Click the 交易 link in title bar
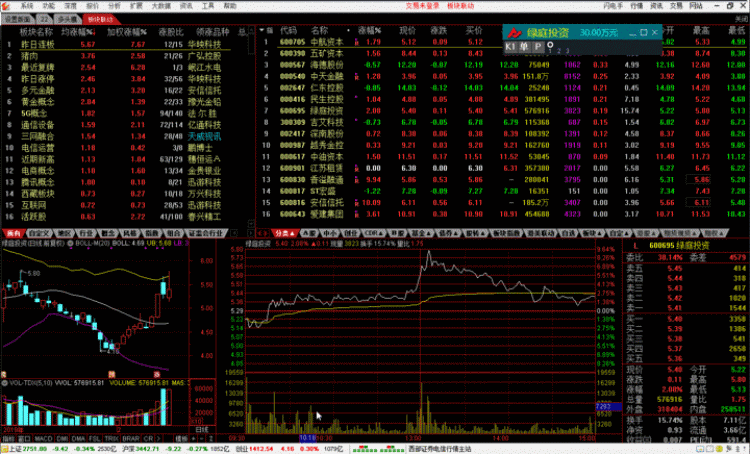The width and height of the screenshot is (750, 454). (676, 6)
